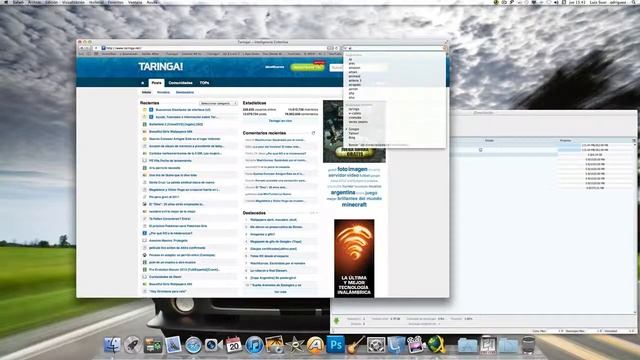Open Mission Control from the dock
This screenshot has width=640, height=360.
pyautogui.click(x=153, y=346)
